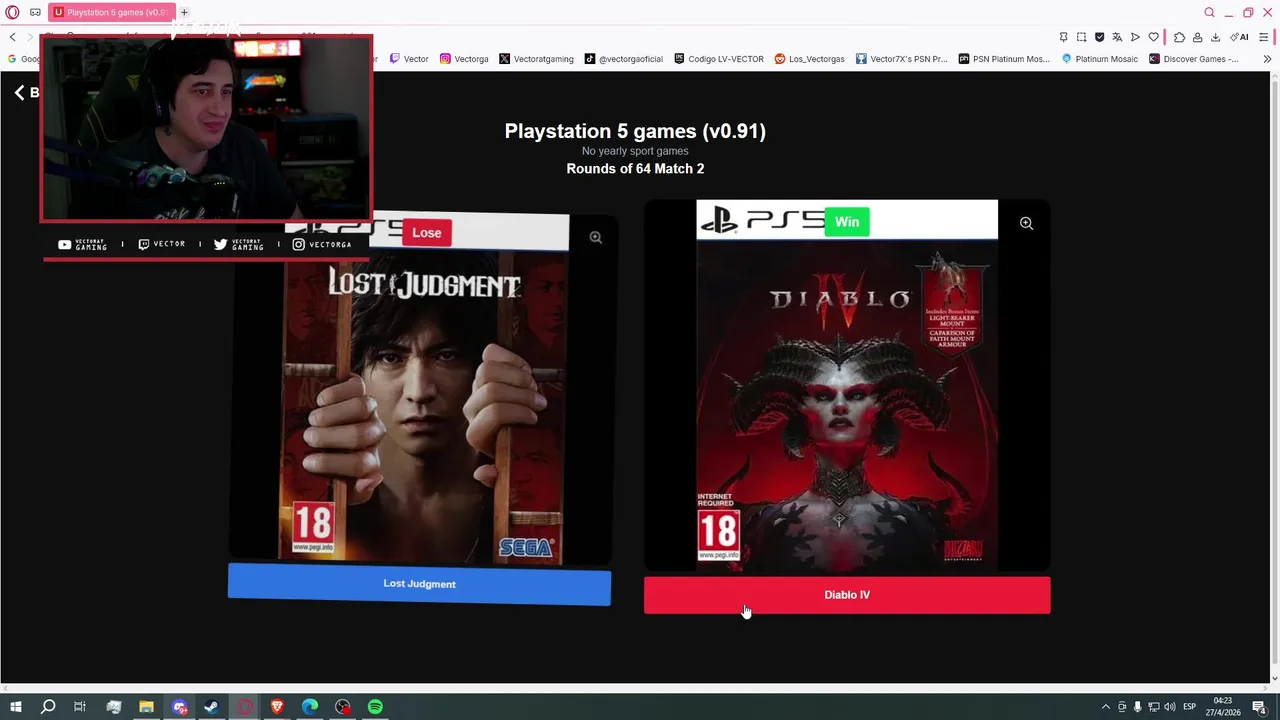The width and height of the screenshot is (1280, 720).
Task: Expand bookmarks bar overflow chevron
Action: click(1267, 59)
